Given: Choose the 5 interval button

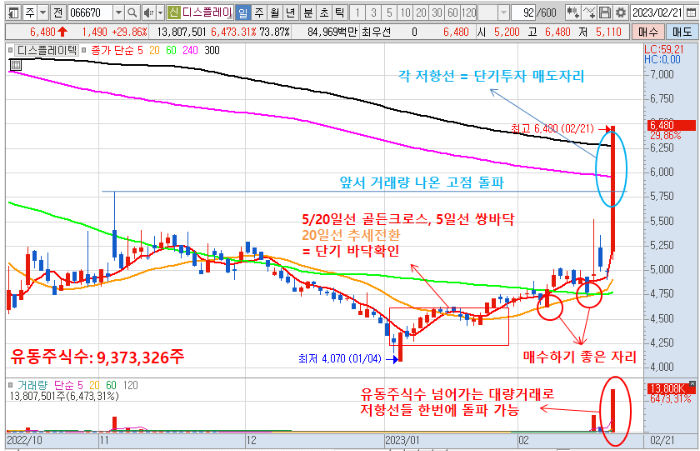Looking at the screenshot, I should tap(389, 13).
